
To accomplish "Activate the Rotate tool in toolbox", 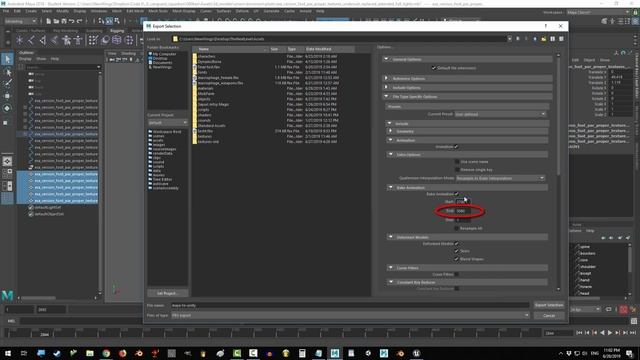I will (7, 108).
